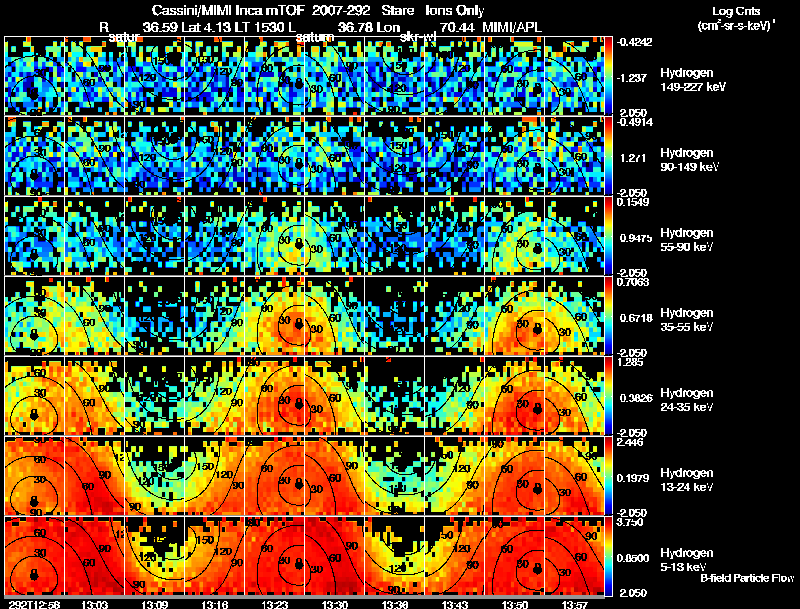The width and height of the screenshot is (800, 609).
Task: Click the "0.3826" colorbar value
Action: point(636,398)
